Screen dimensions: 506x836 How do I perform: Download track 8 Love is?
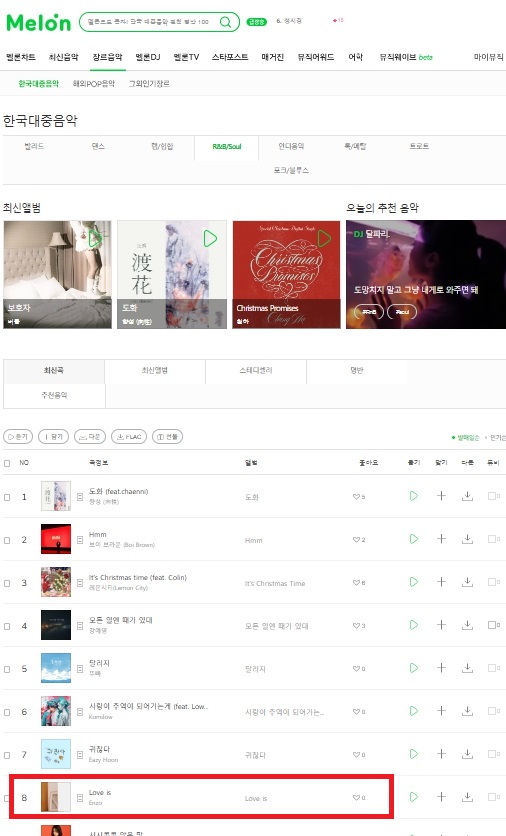pyautogui.click(x=468, y=797)
